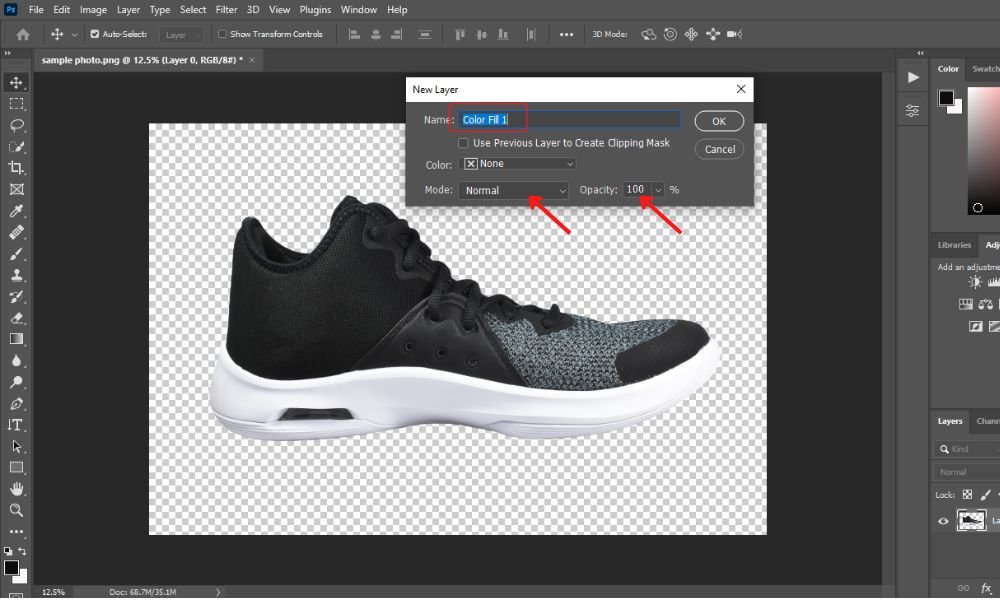Select the Eyedropper tool
Viewport: 1000px width, 600px height.
[16, 210]
